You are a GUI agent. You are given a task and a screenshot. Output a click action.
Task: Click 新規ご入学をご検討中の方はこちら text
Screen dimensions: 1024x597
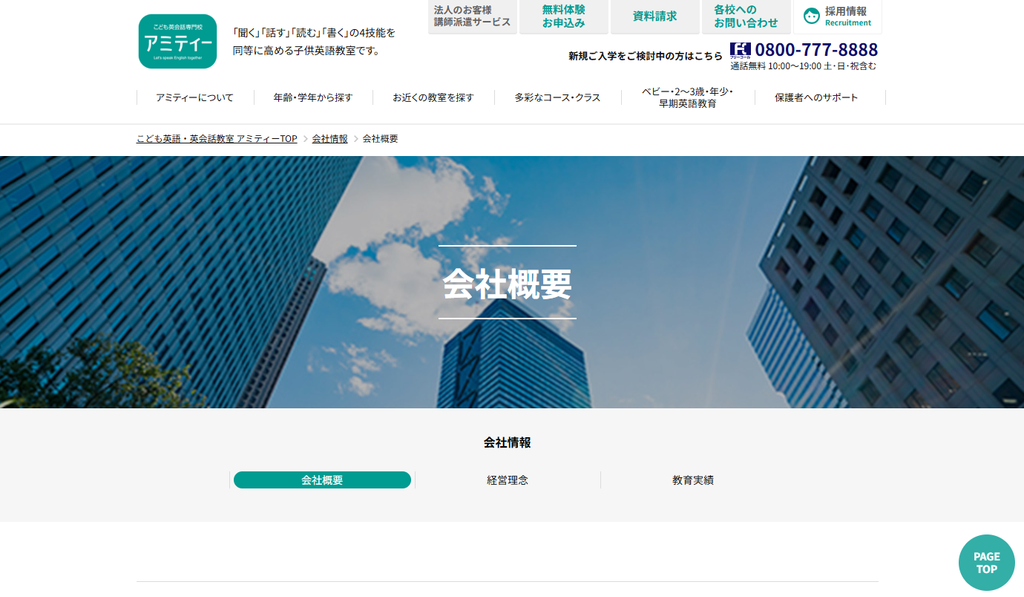645,56
